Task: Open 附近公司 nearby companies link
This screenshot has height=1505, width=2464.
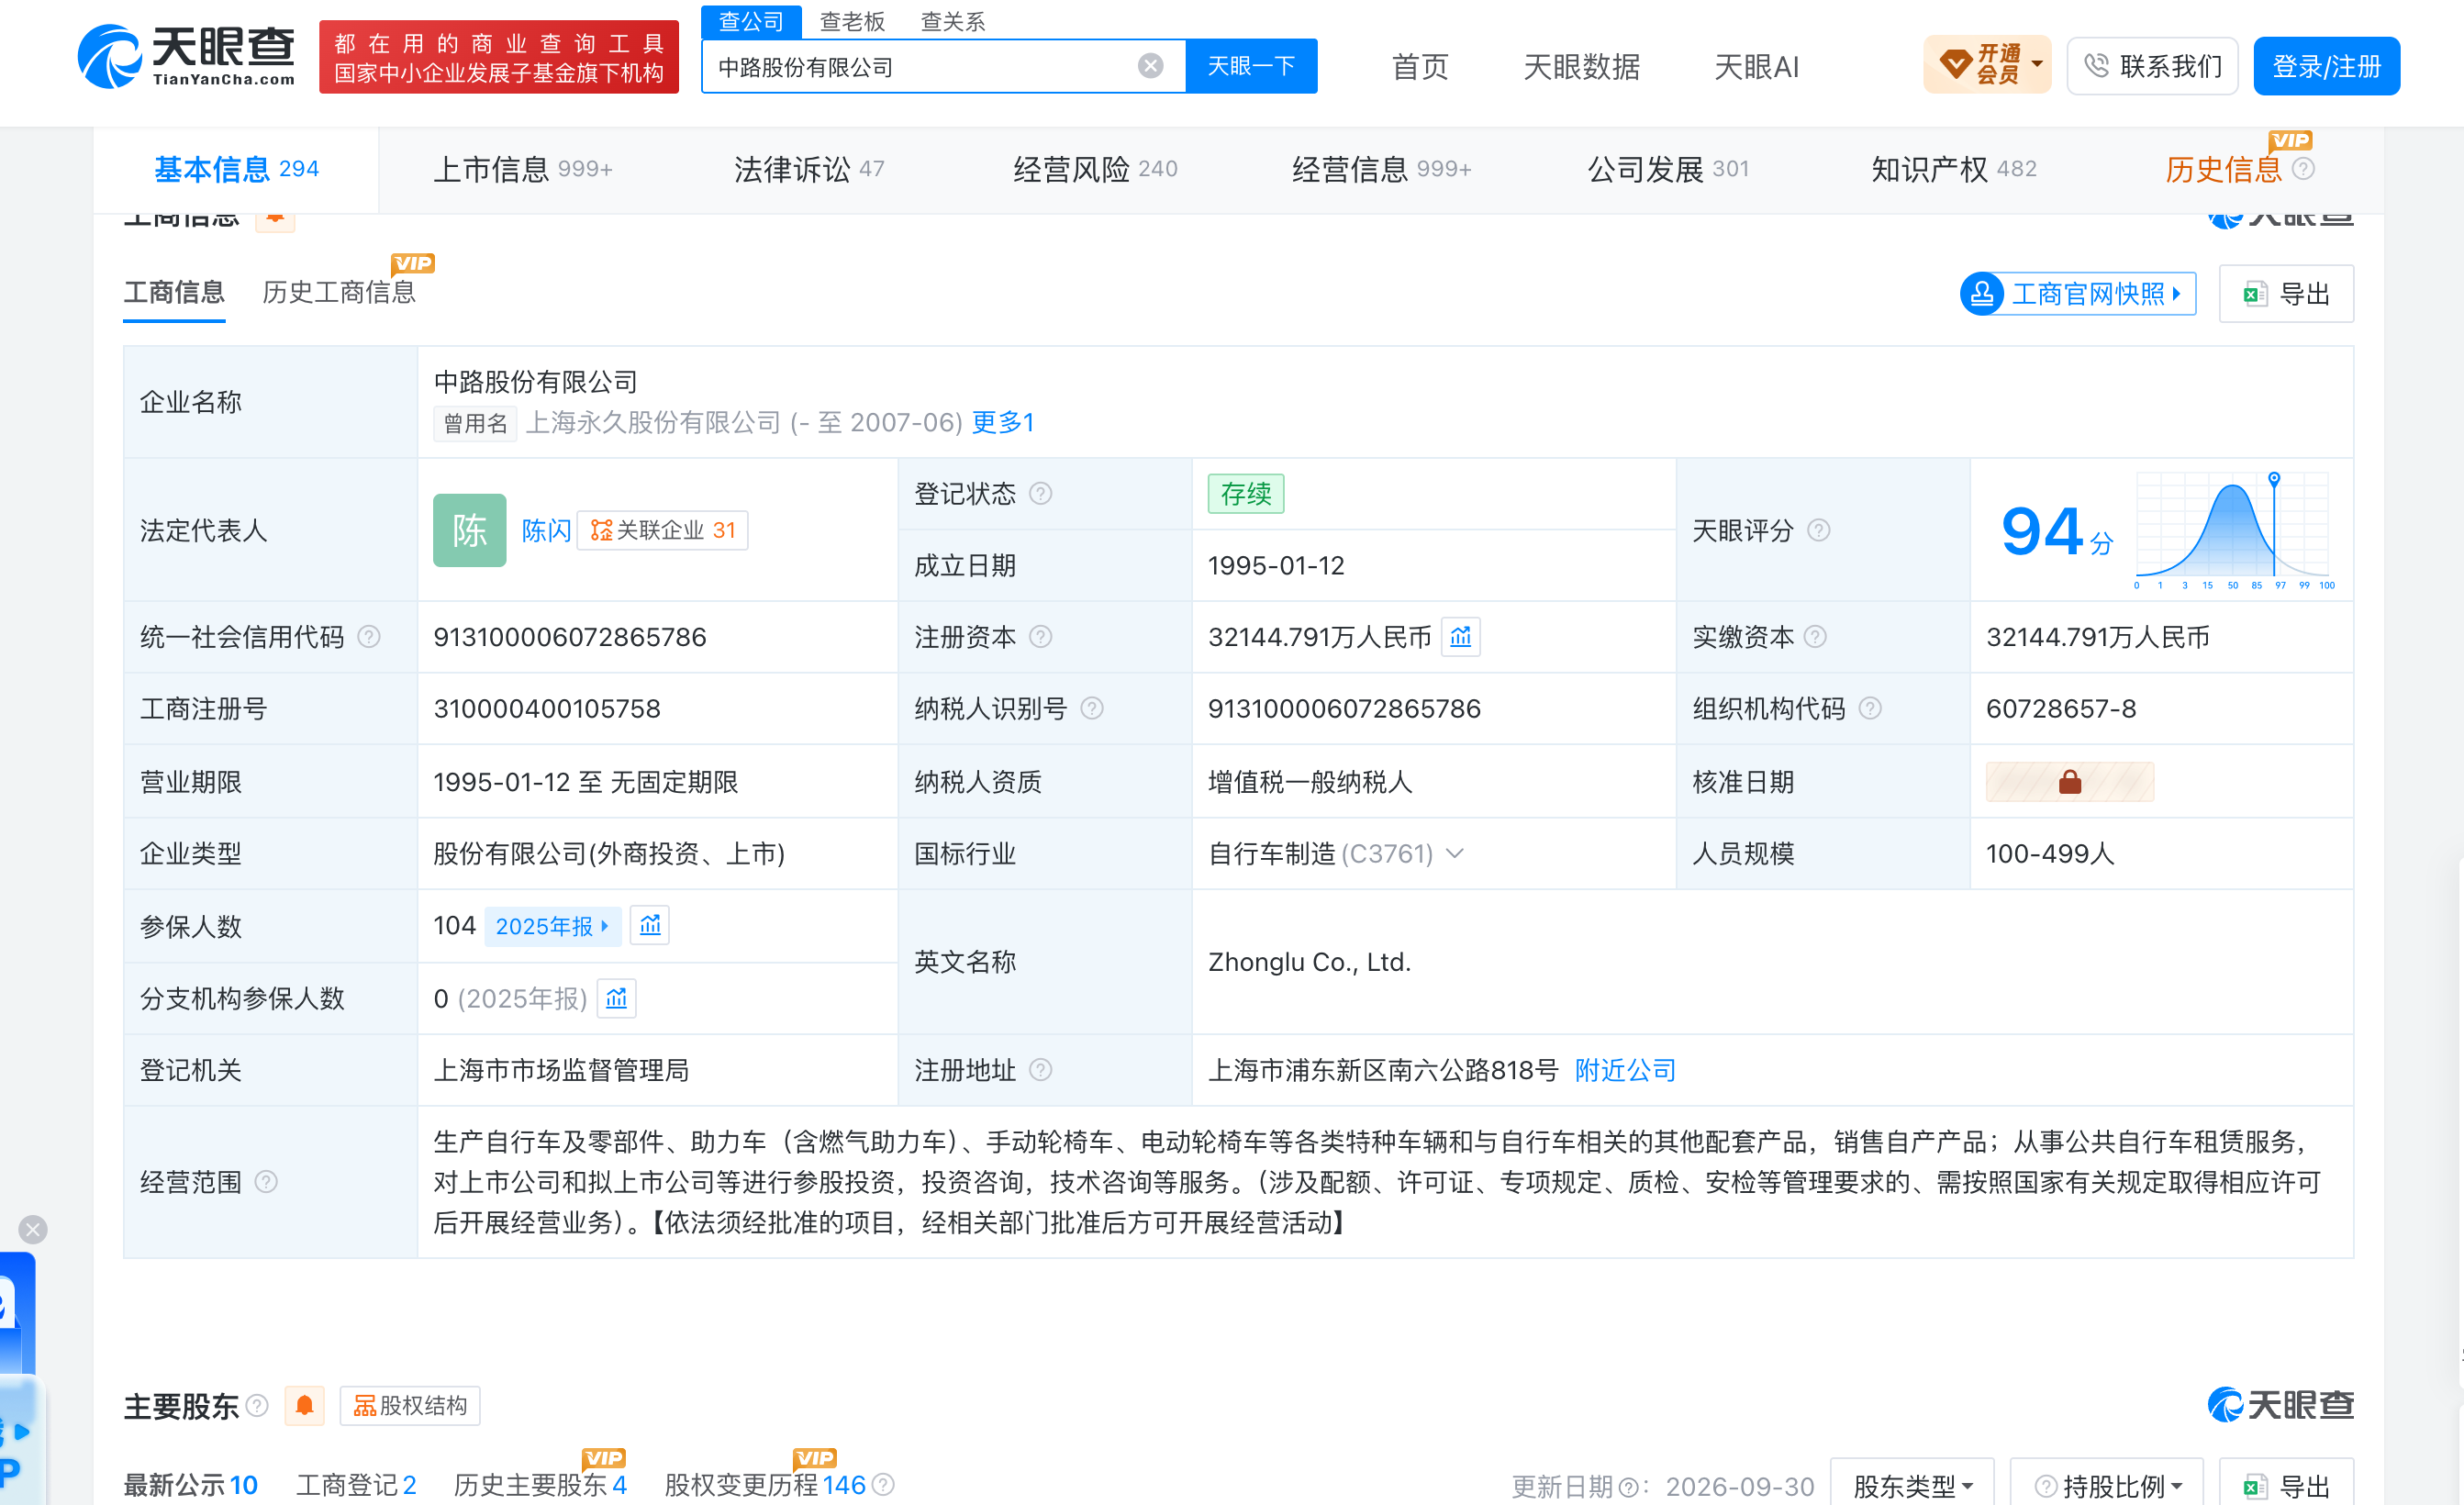Action: [1625, 1070]
